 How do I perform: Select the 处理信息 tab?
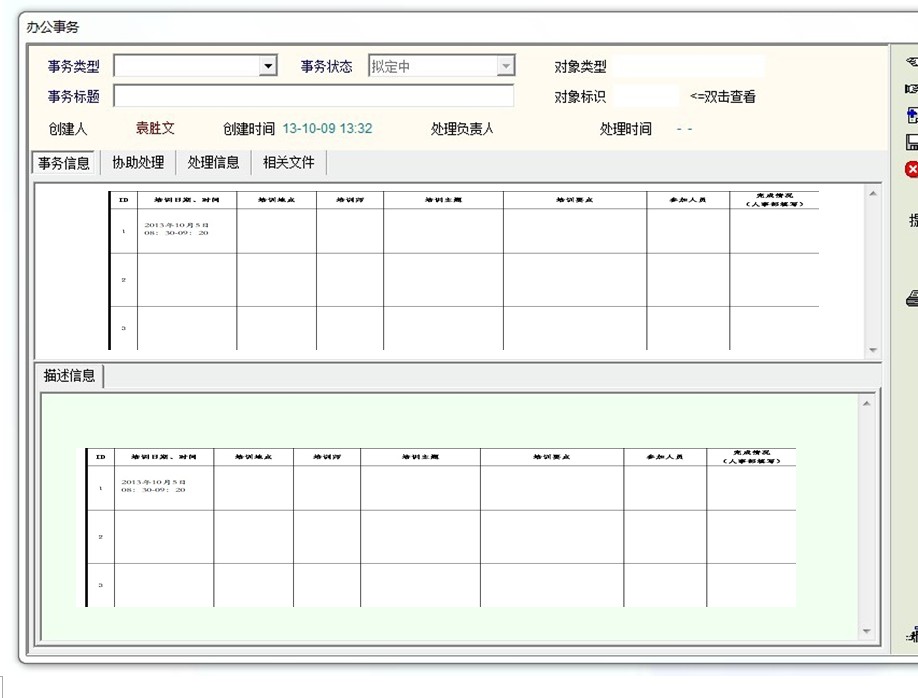213,162
